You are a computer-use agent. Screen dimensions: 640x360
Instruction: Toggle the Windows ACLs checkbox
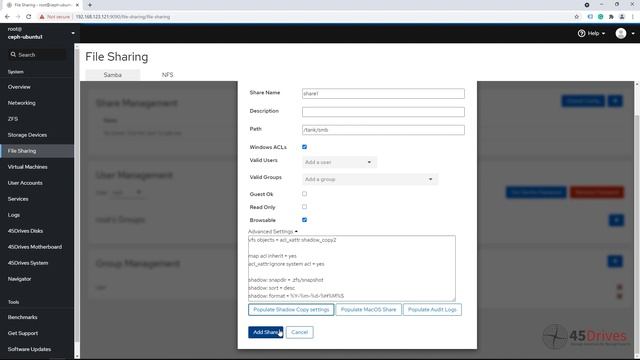[x=304, y=147]
